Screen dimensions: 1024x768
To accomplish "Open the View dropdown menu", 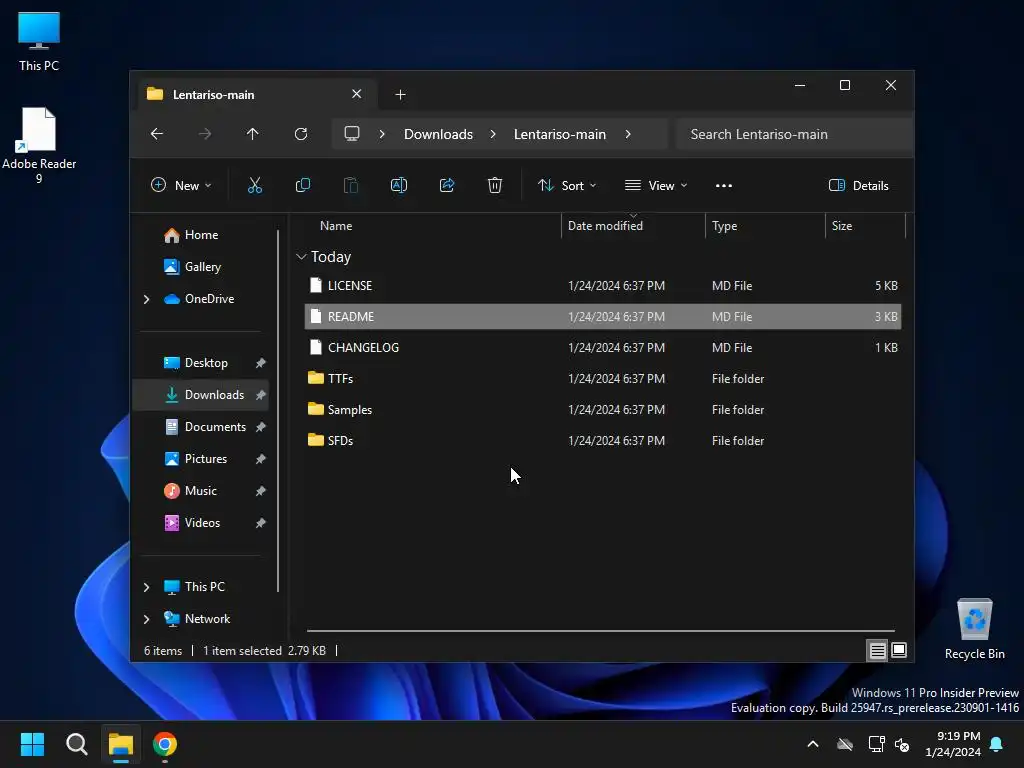I will coord(656,185).
